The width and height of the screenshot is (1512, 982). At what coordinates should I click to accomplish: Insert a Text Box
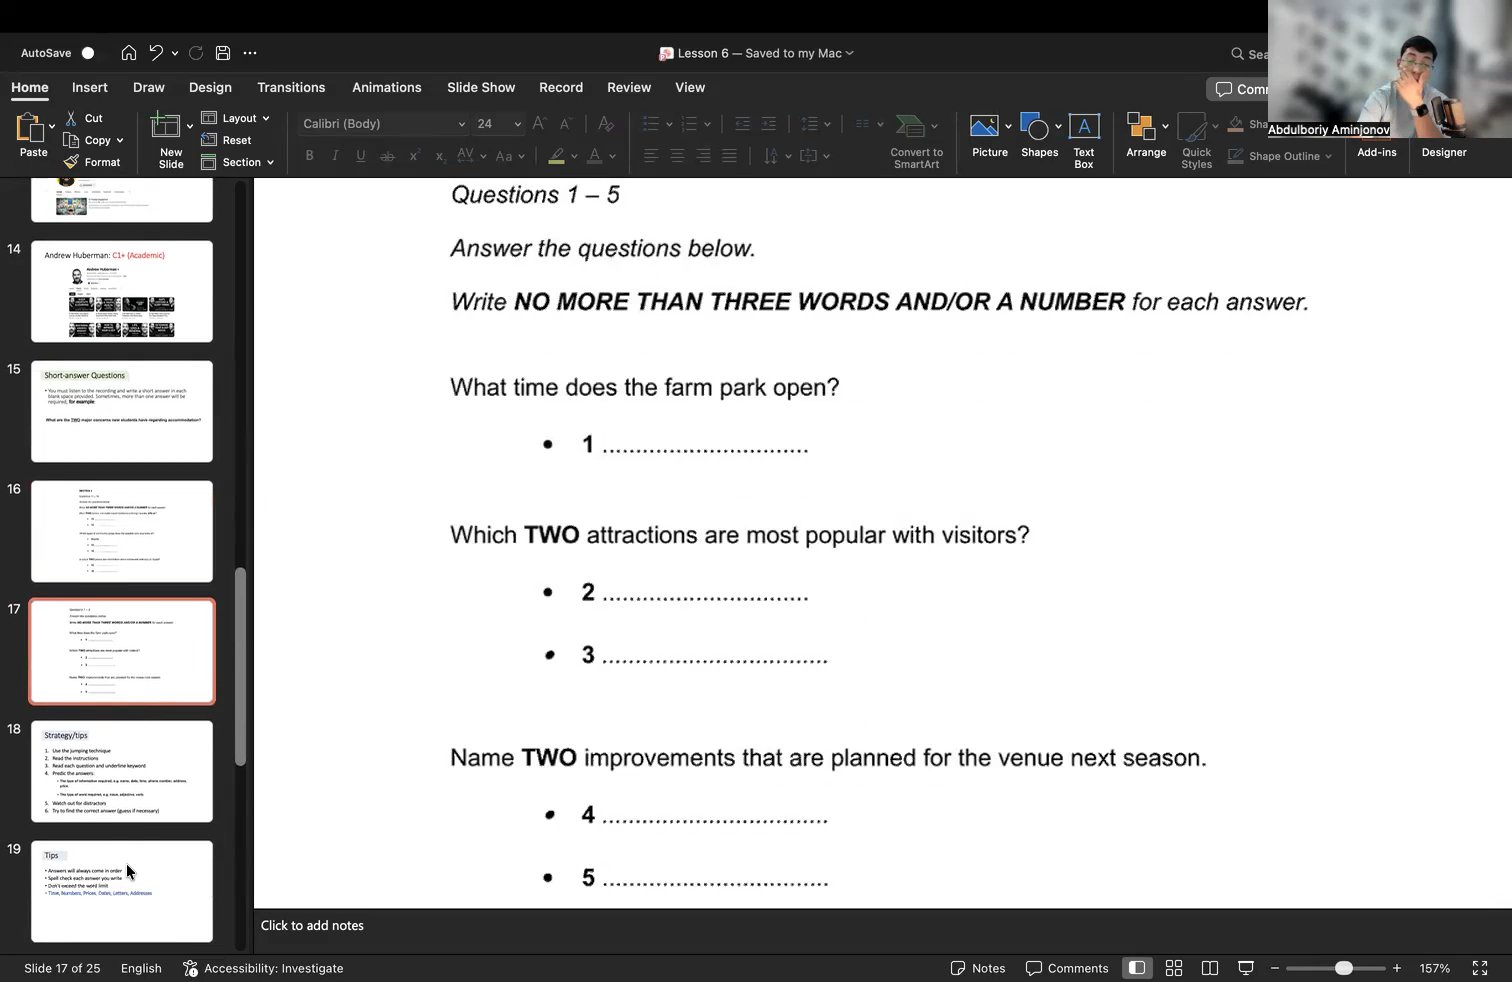pos(1084,127)
